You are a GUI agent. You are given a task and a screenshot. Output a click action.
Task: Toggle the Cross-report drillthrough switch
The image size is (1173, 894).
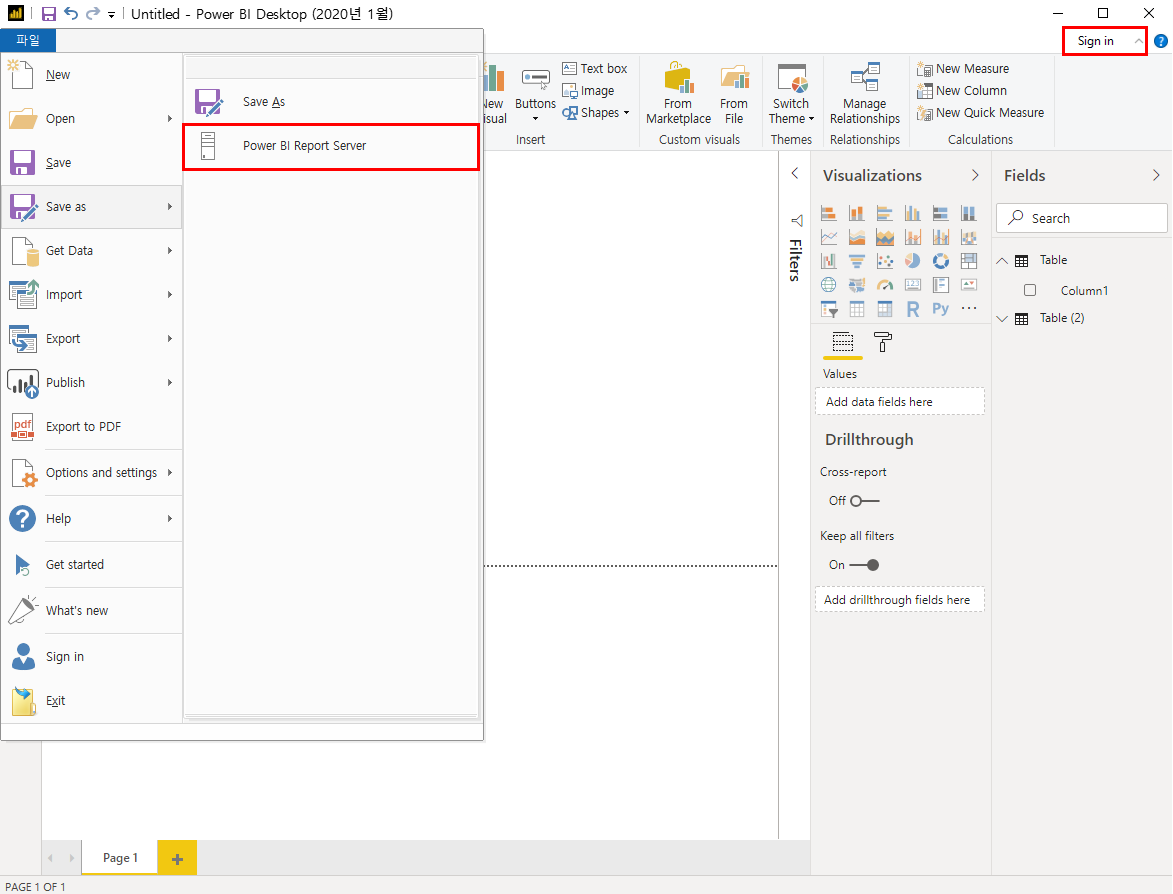tap(865, 500)
